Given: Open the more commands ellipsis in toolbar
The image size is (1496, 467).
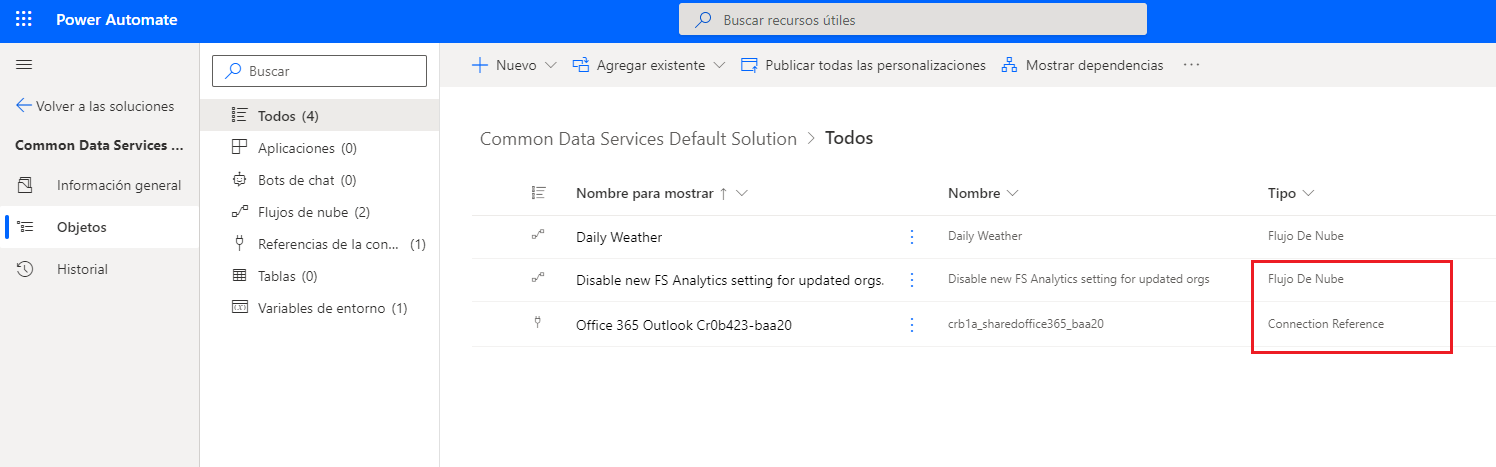Looking at the screenshot, I should (1190, 65).
